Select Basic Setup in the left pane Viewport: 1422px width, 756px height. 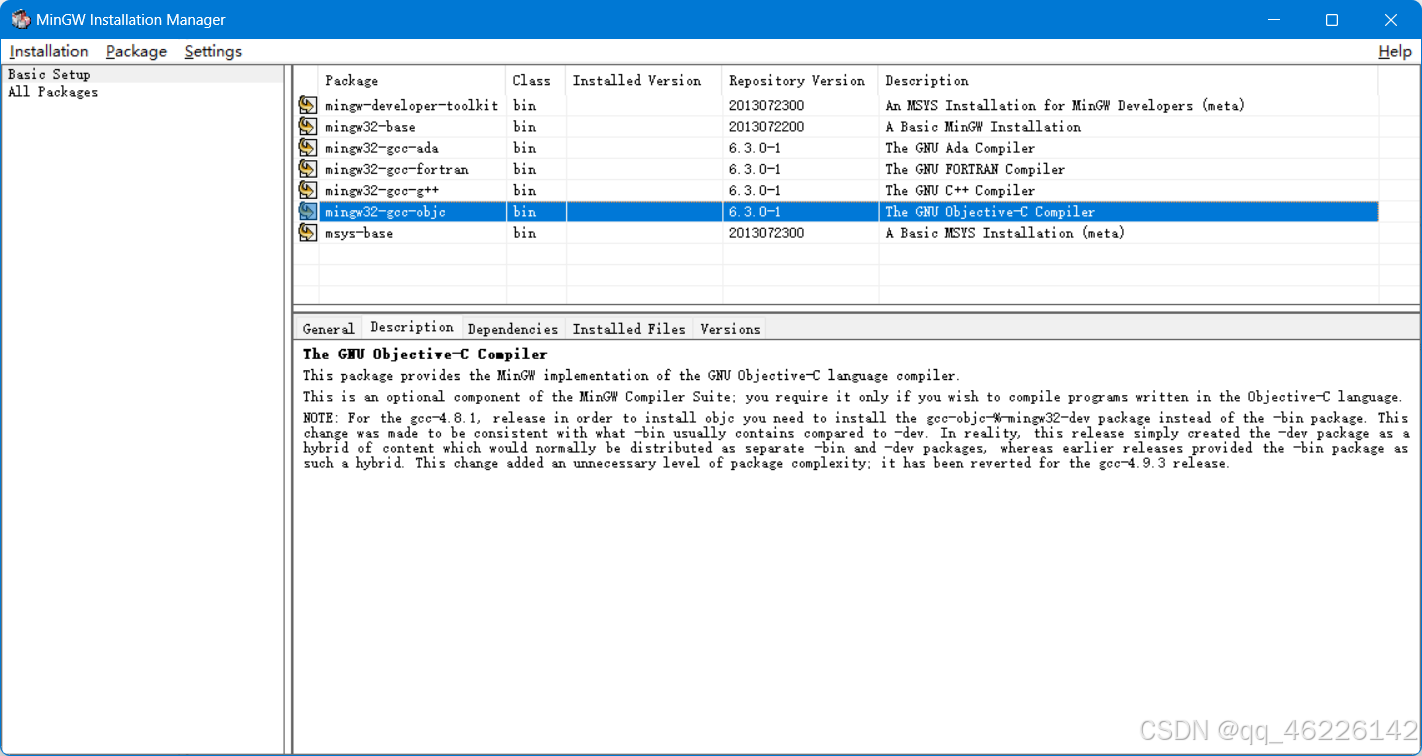point(49,74)
